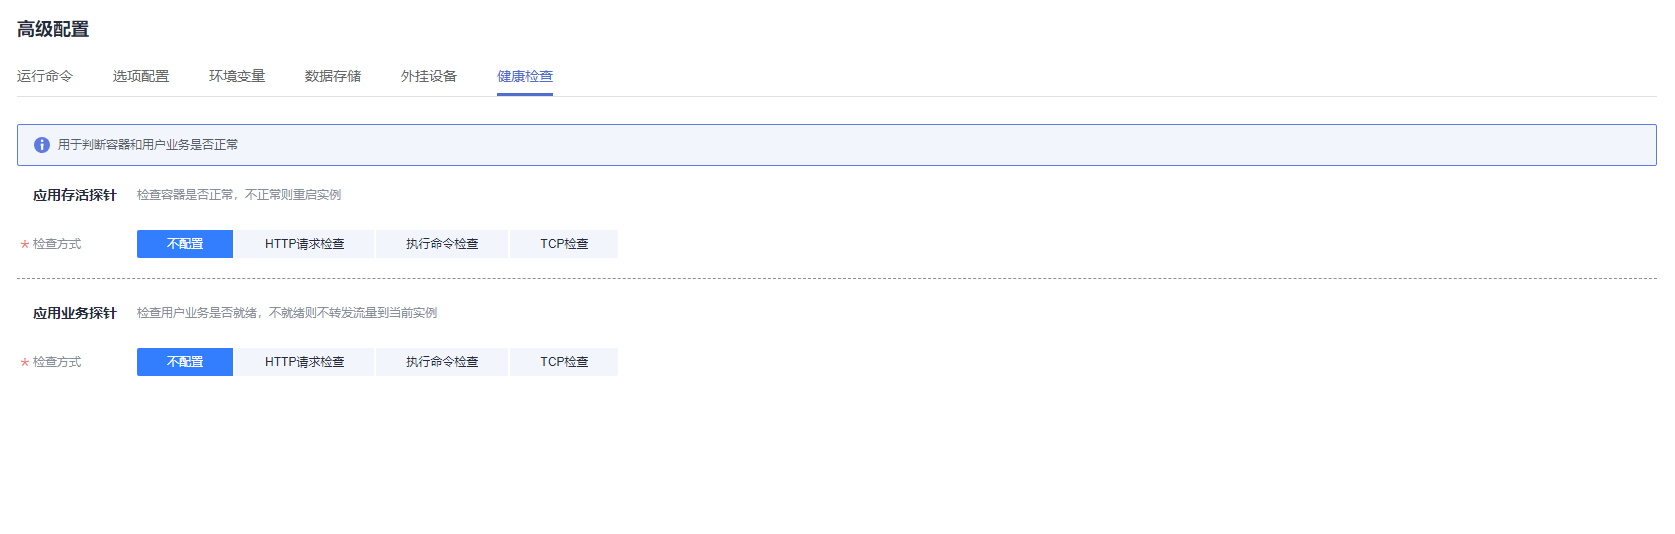1675x534 pixels.
Task: Choose HTTP请求检查 for 应用业务探针
Action: click(x=305, y=362)
